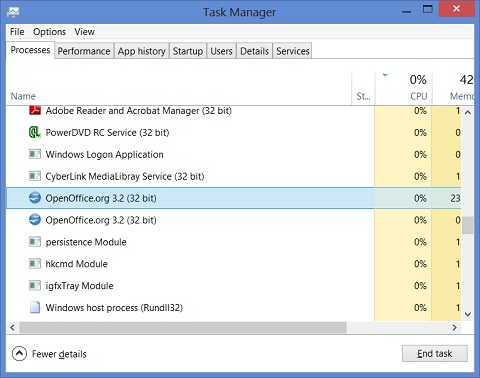Click the unselected OpenOffice.org 3.2 process icon

(x=35, y=220)
